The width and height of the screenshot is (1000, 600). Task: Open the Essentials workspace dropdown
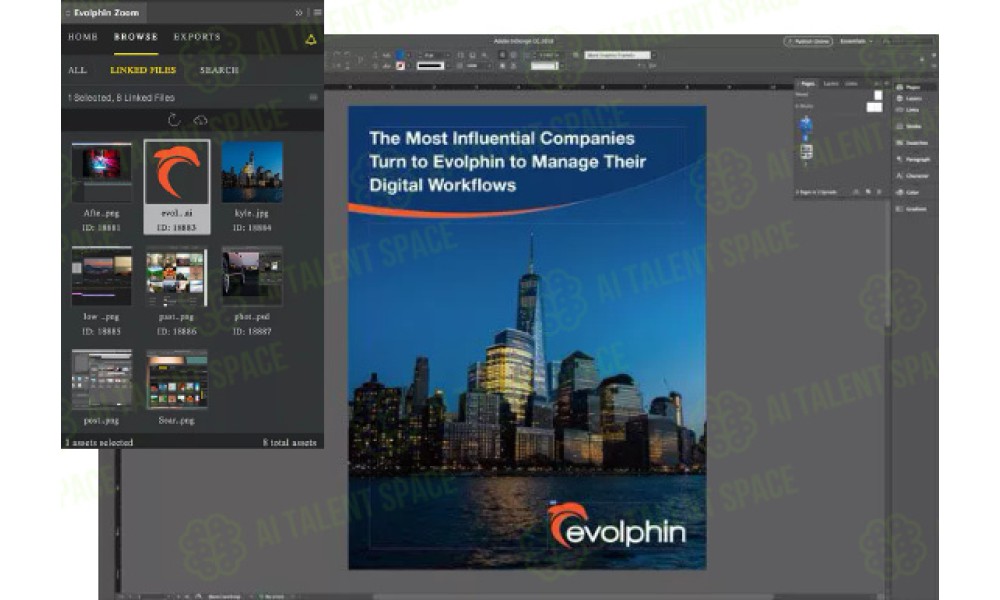(x=857, y=41)
